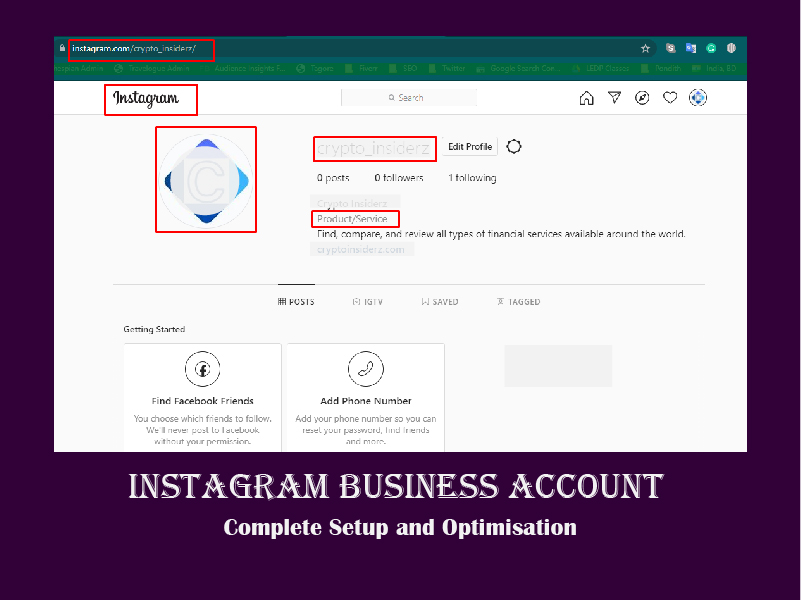Open the SEO bookmarks folder
This screenshot has height=600, width=801.
(x=403, y=68)
